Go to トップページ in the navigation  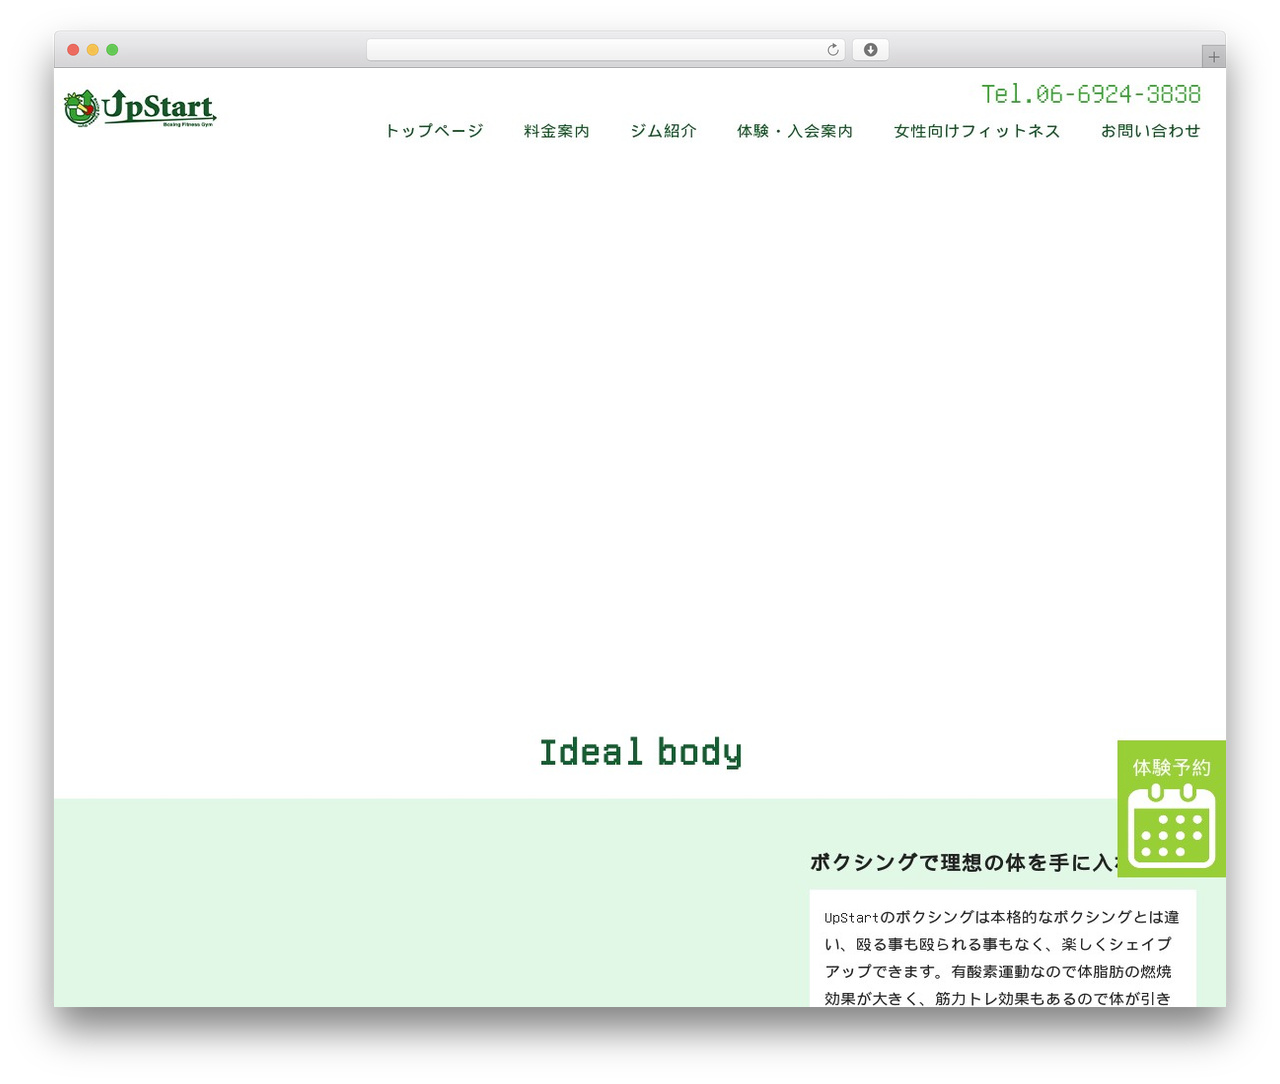point(434,131)
